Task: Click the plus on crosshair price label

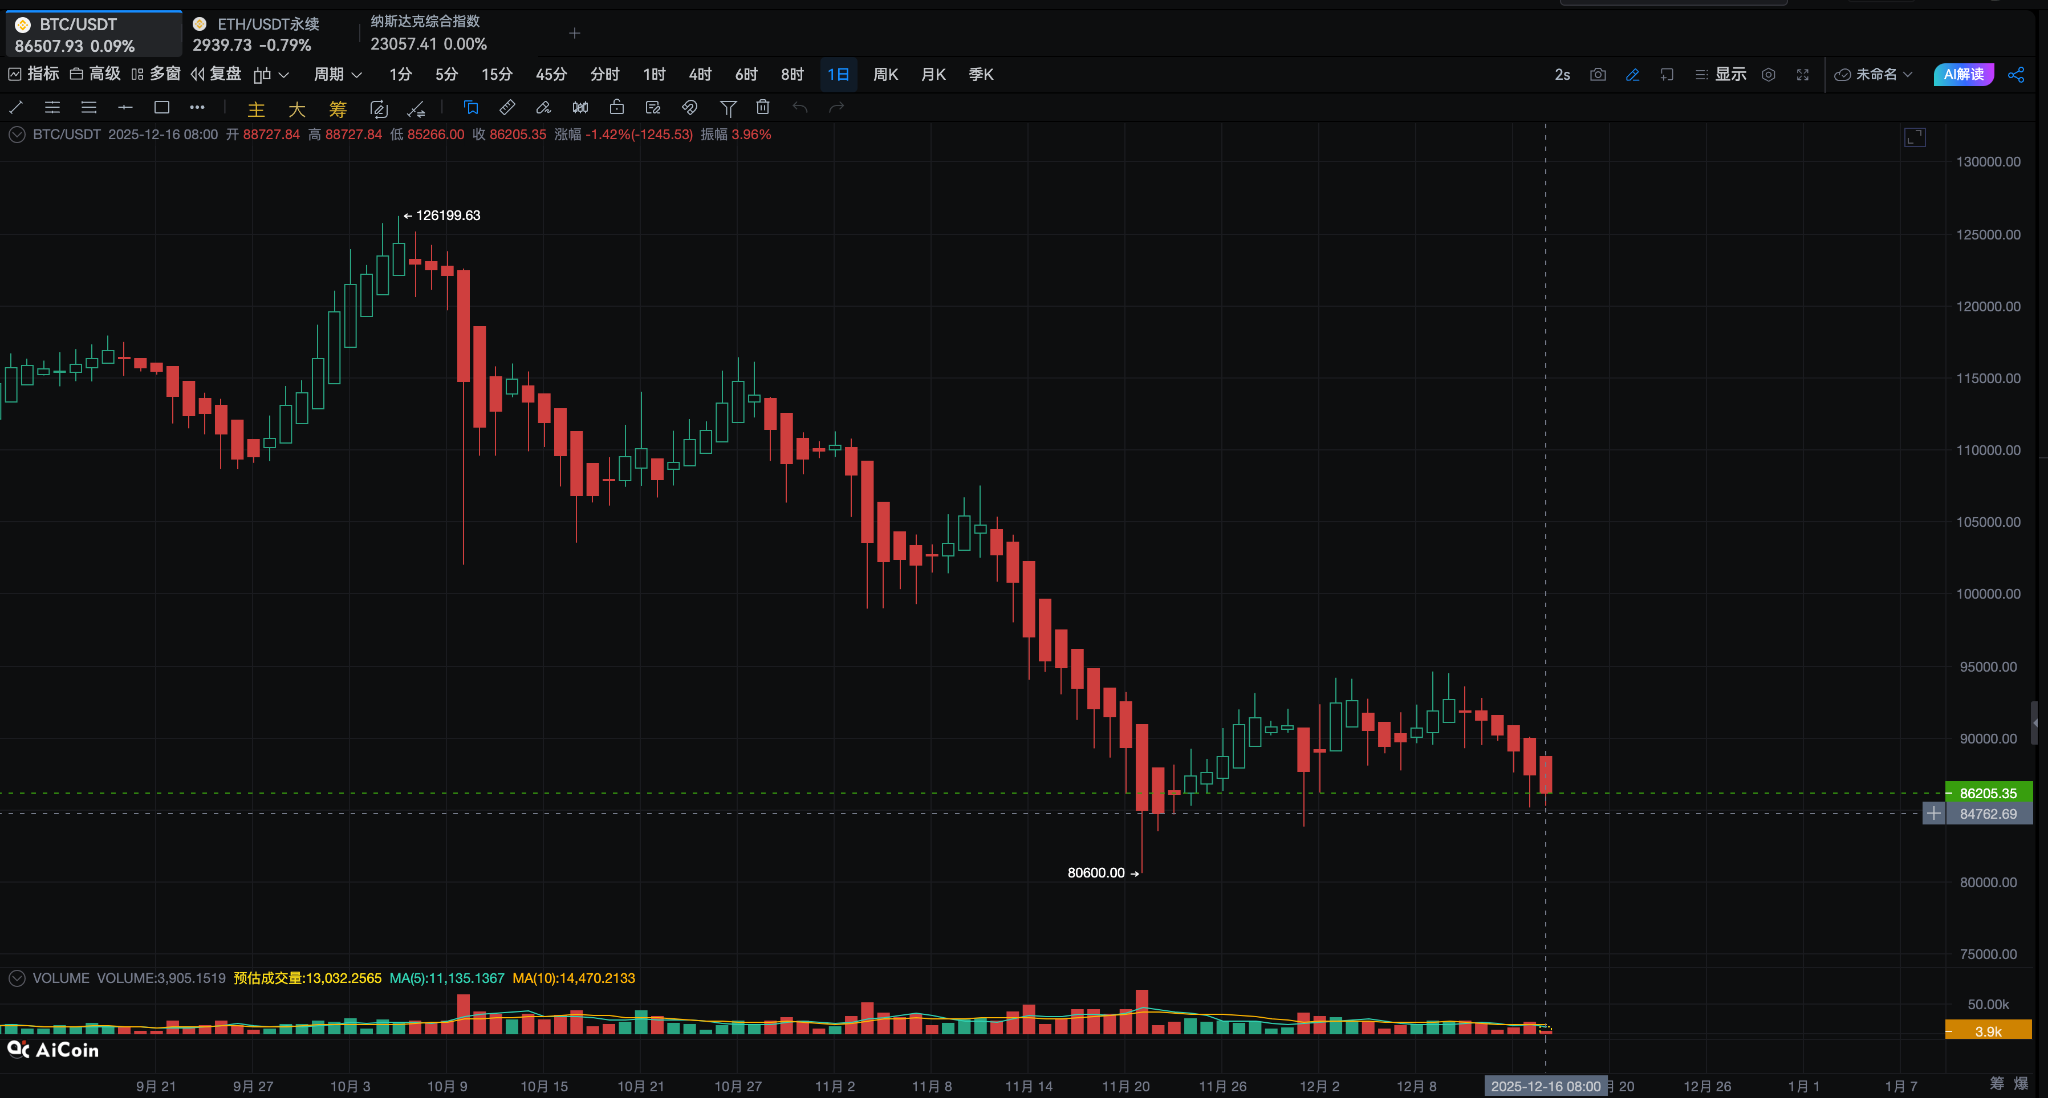Action: pos(1934,814)
